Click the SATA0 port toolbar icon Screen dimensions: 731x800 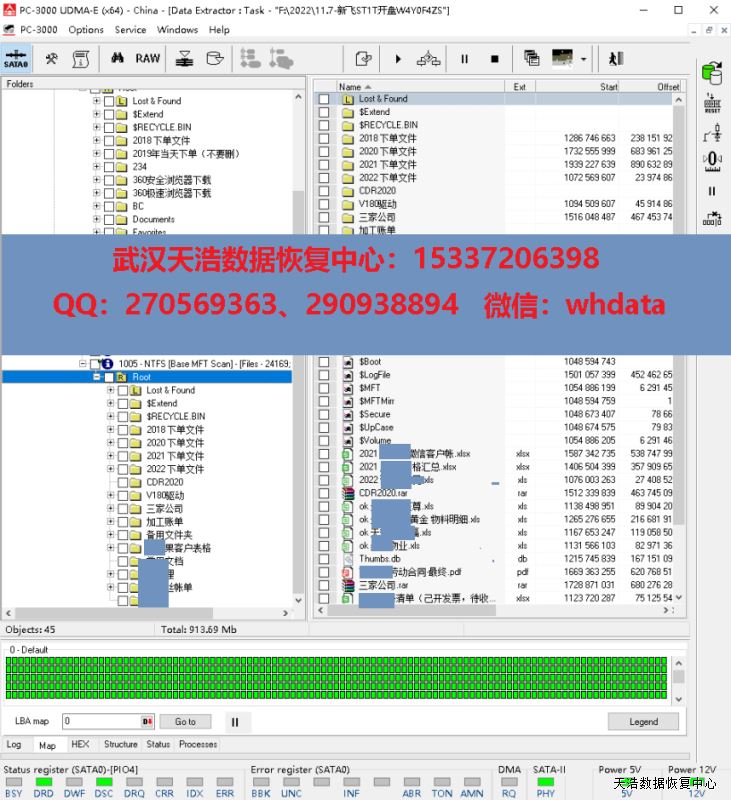(16, 59)
